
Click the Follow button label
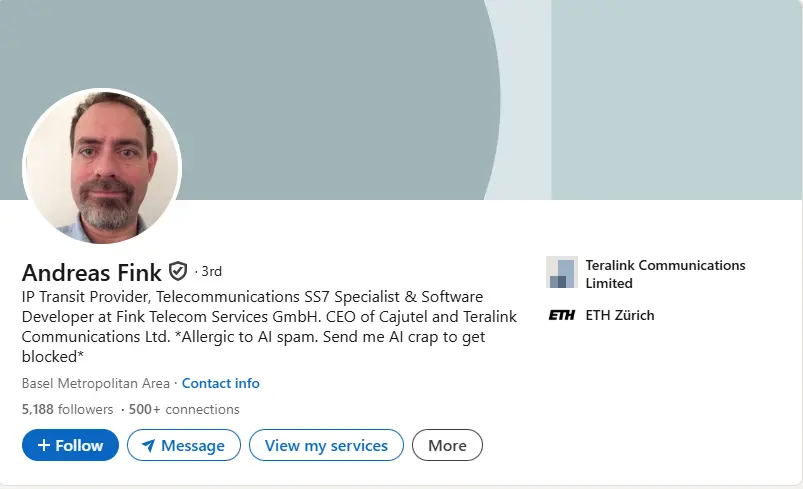(79, 445)
